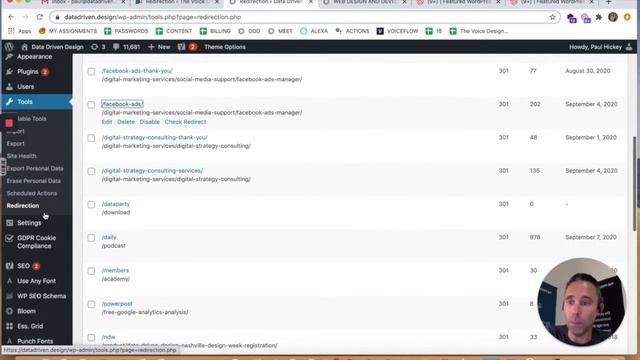Switch to the Web Design and Dev browser tab
This screenshot has width=640, height=360.
click(364, 3)
